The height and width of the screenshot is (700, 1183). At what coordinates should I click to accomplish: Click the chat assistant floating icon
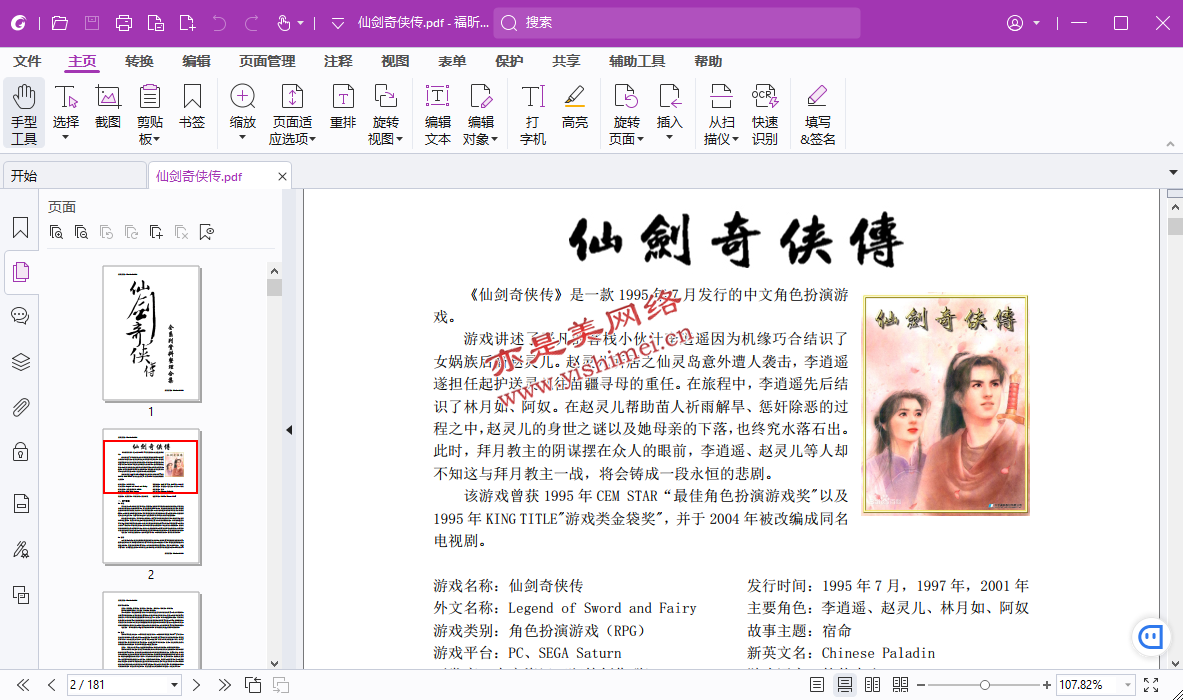point(1151,637)
